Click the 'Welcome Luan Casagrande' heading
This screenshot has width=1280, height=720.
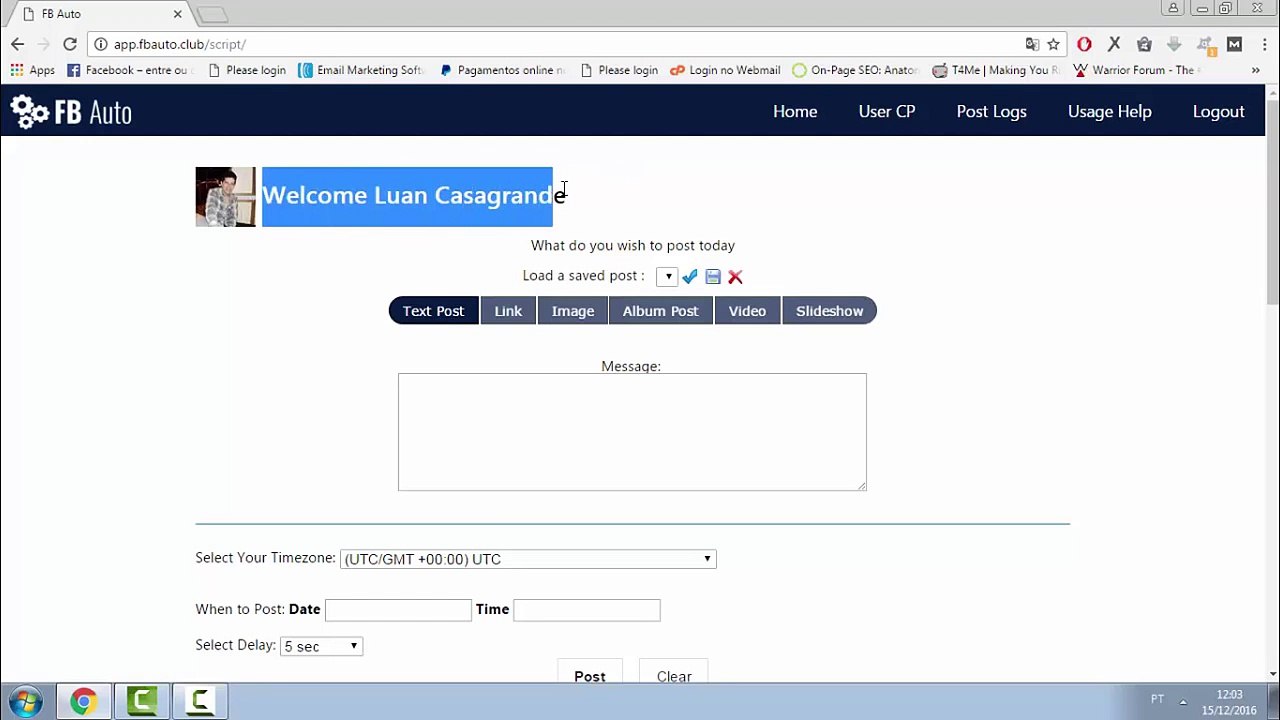(414, 196)
